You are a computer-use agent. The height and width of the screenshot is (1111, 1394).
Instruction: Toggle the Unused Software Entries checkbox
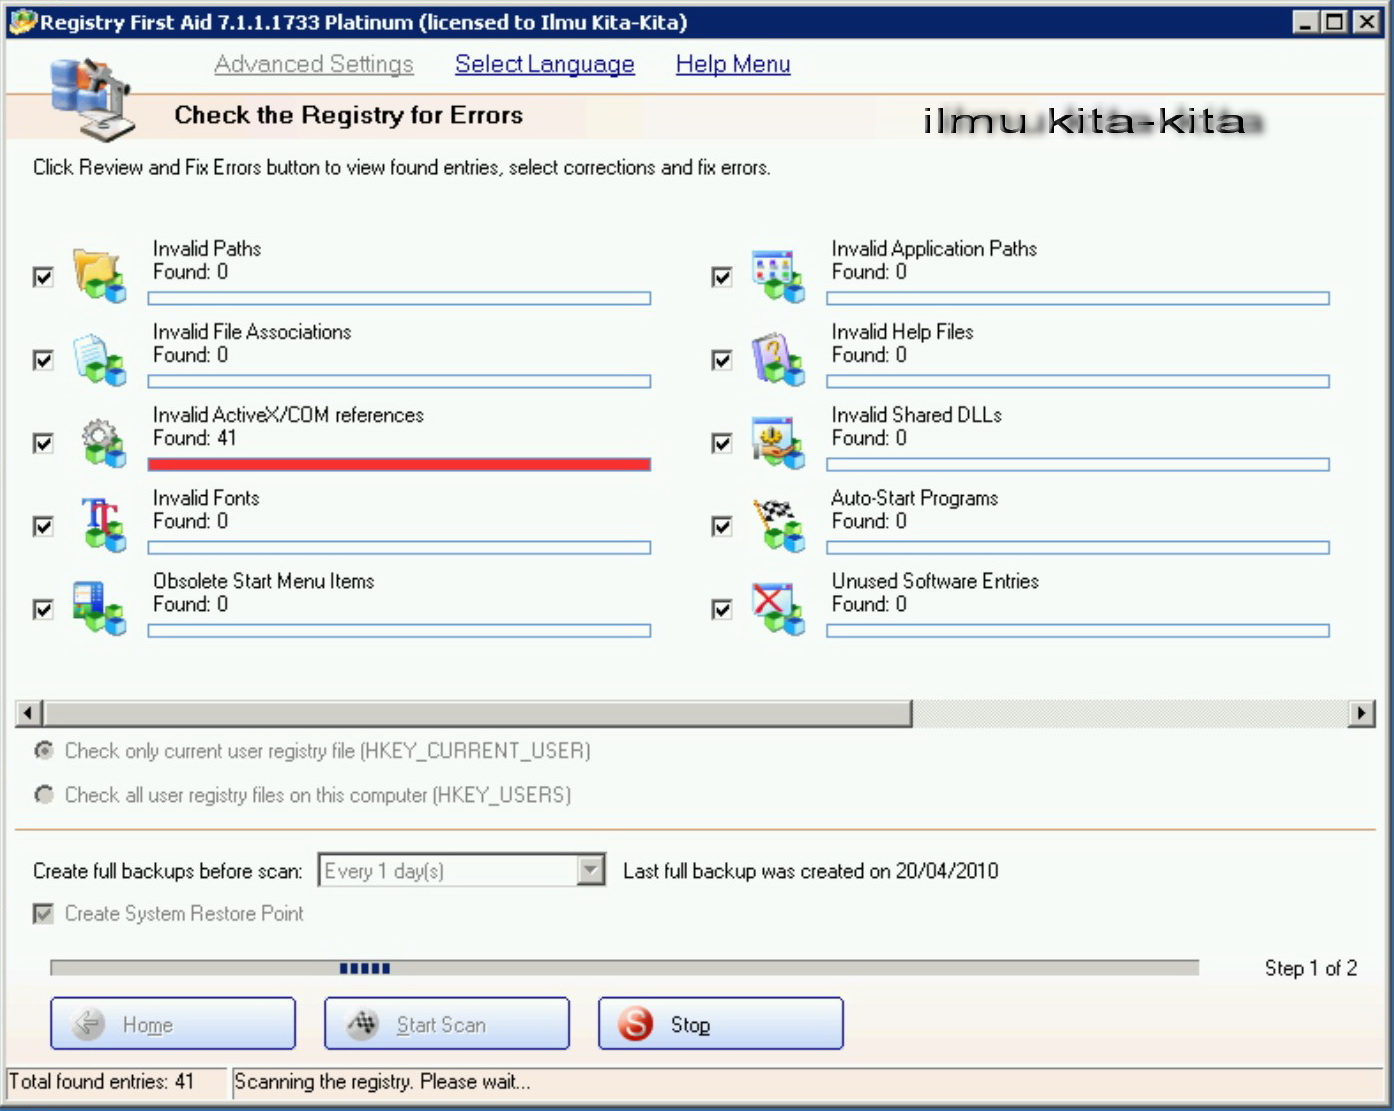(x=721, y=609)
